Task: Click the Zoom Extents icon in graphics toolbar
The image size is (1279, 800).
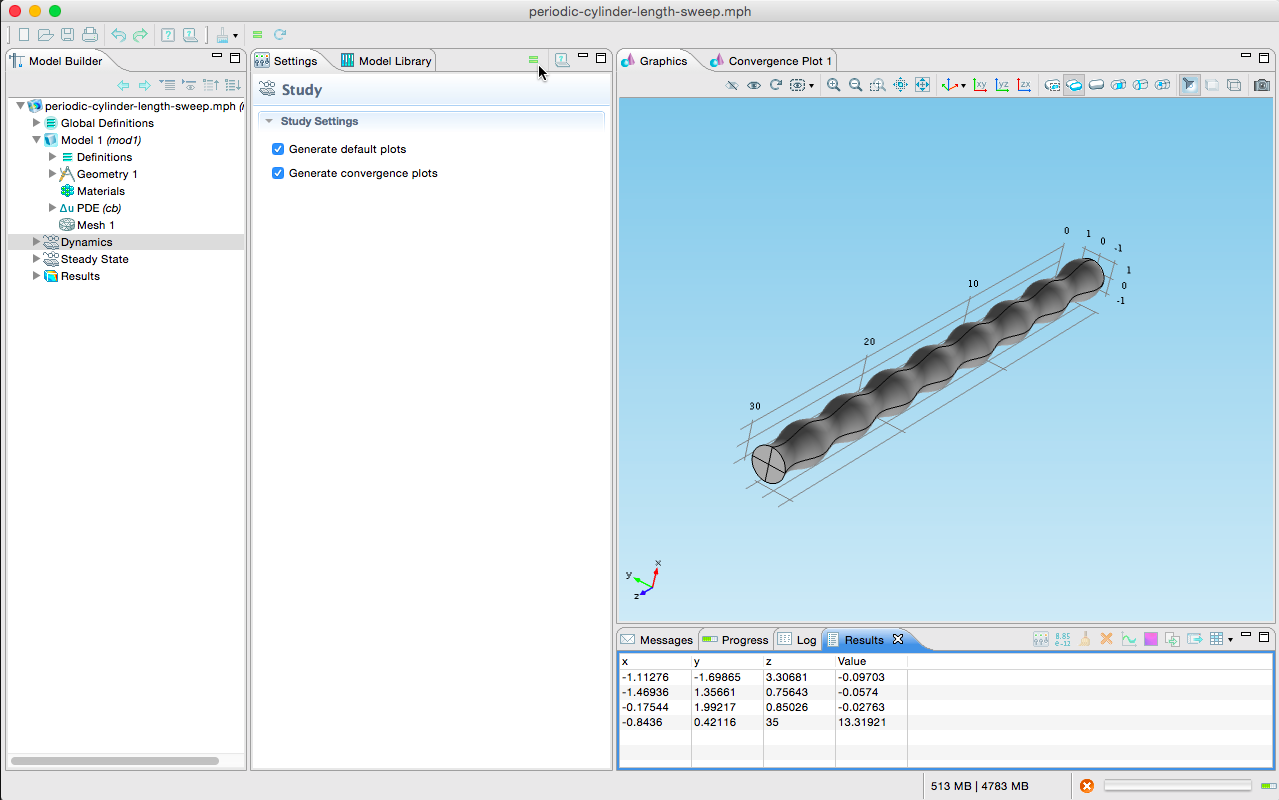Action: (922, 86)
